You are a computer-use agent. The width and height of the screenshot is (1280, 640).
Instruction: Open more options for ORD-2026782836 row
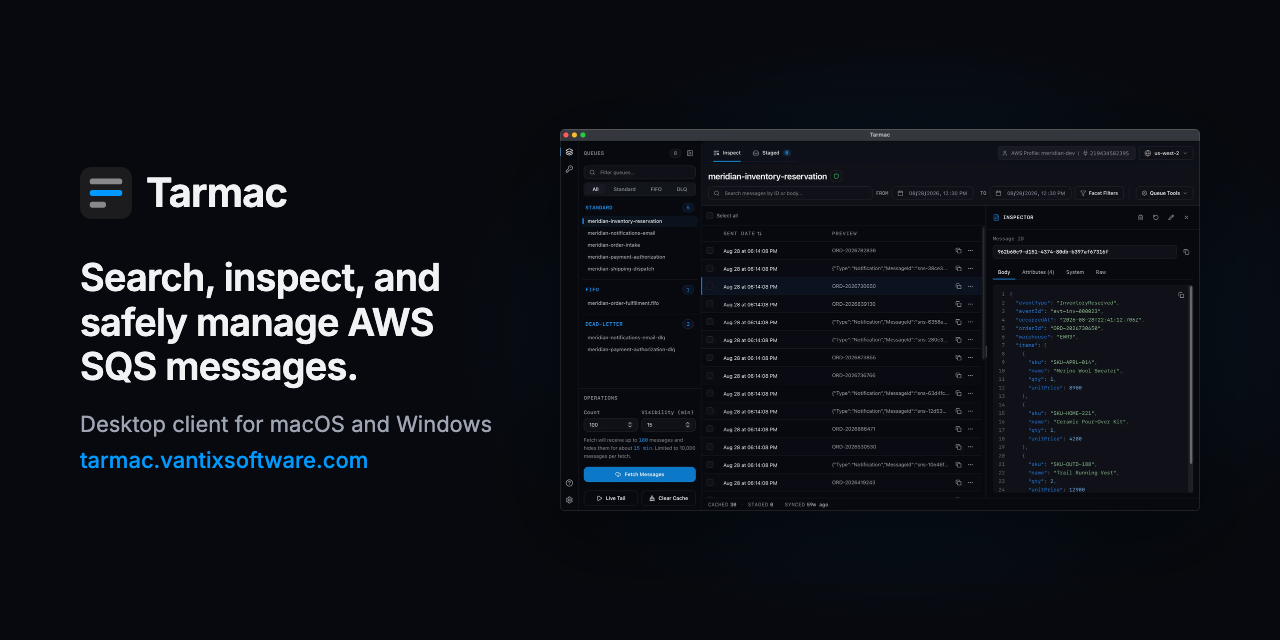(970, 251)
